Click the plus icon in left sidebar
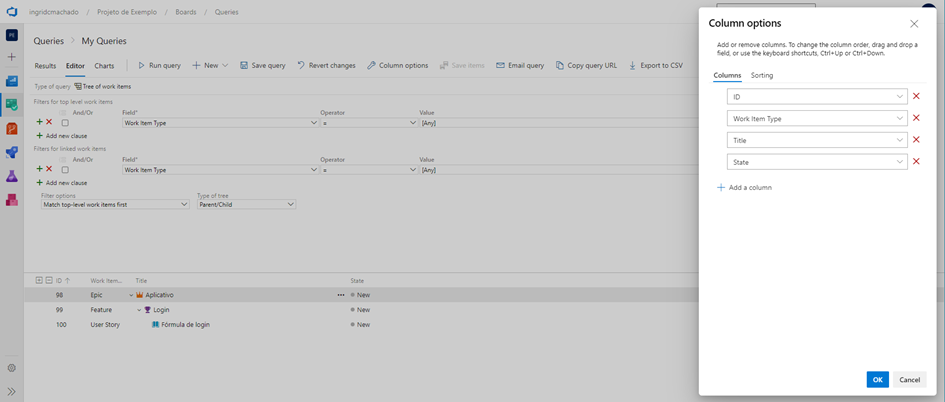This screenshot has height=402, width=945. 11,56
